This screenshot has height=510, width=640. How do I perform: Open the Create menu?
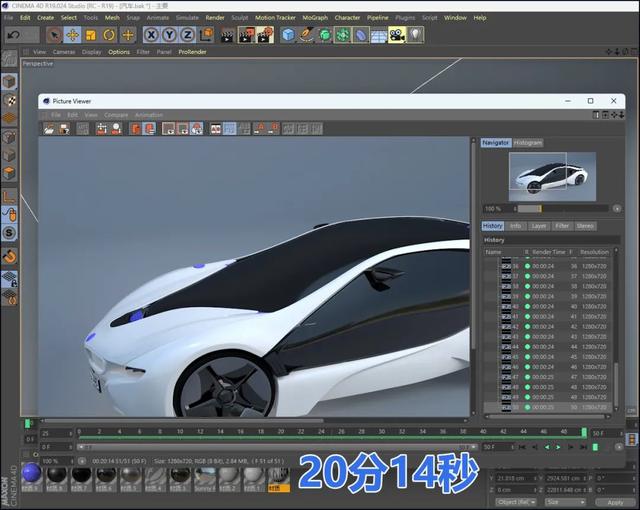[x=45, y=18]
